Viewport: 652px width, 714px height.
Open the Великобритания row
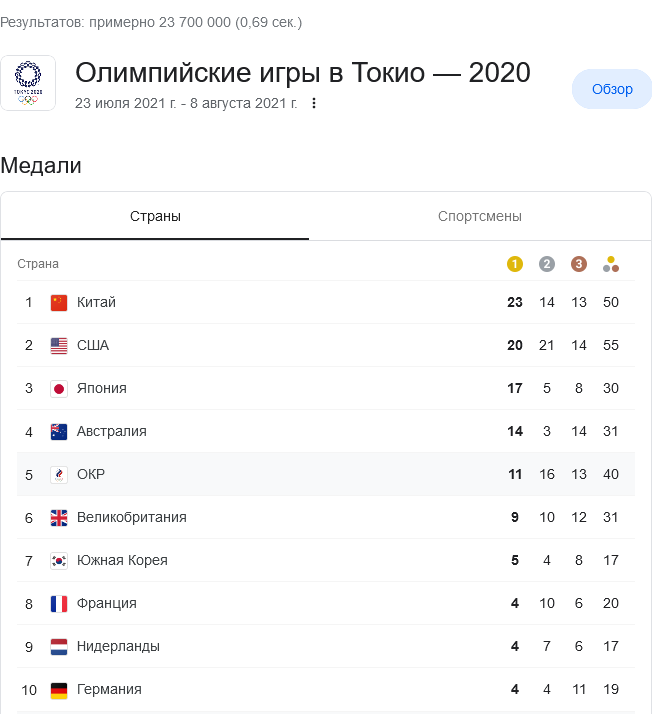click(x=326, y=517)
